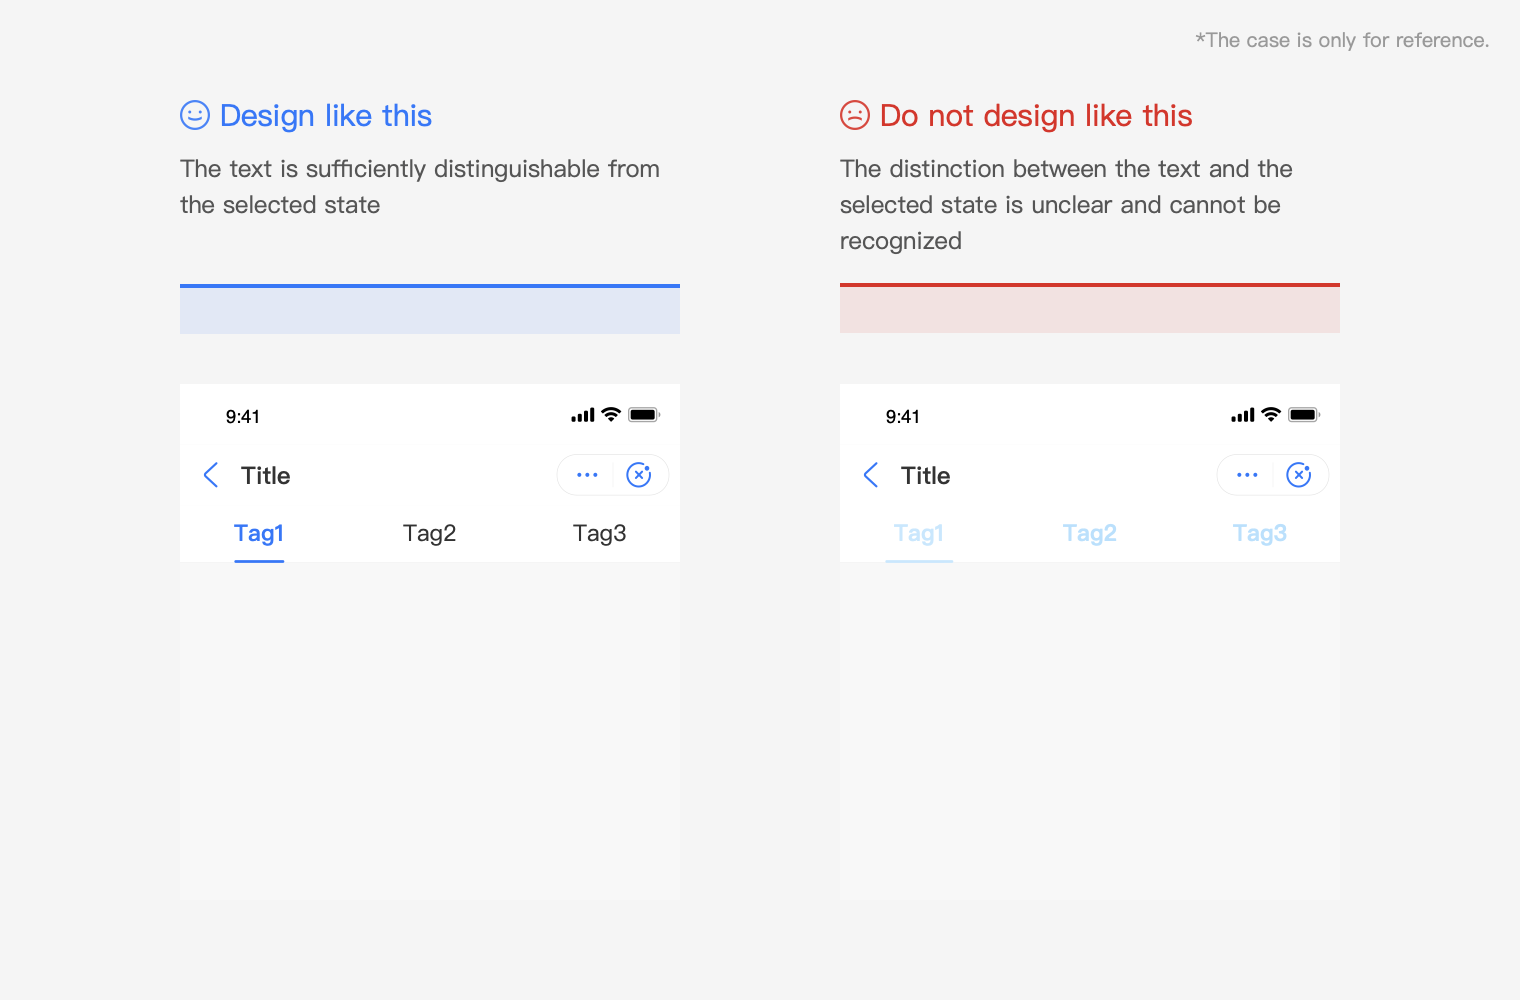Click circled close icon in right mockup

pyautogui.click(x=1299, y=475)
